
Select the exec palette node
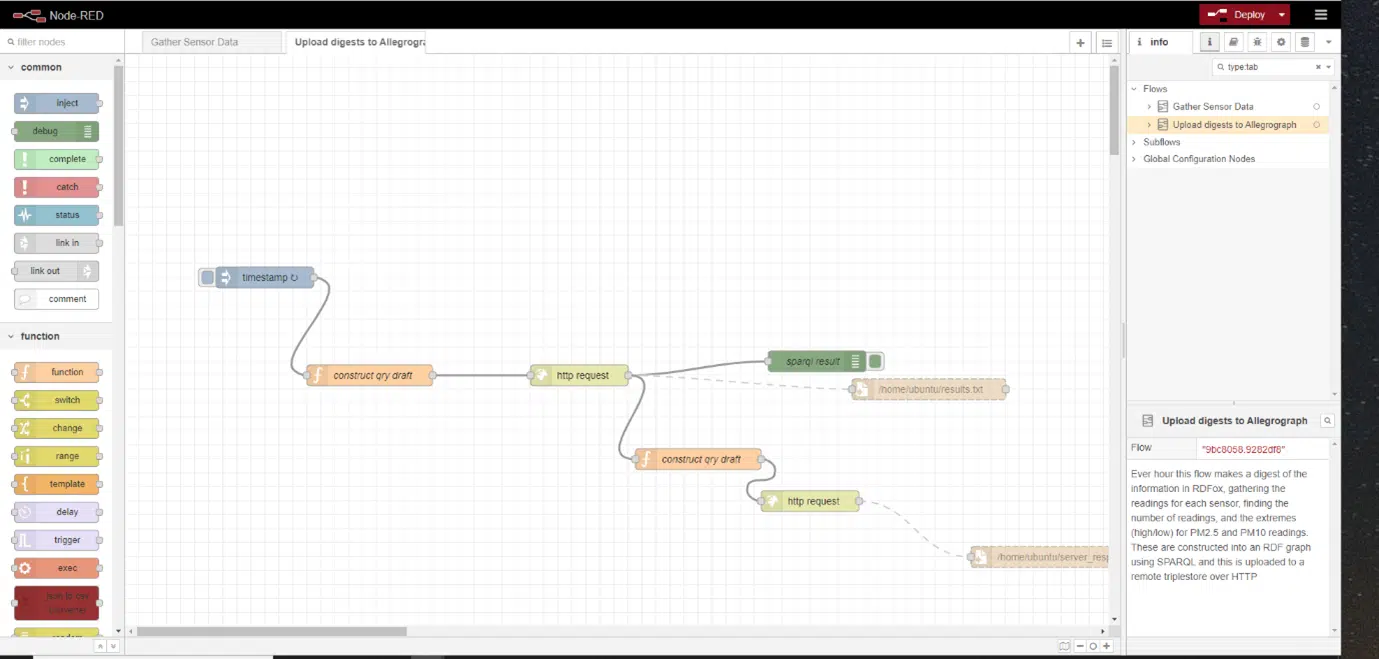[57, 568]
